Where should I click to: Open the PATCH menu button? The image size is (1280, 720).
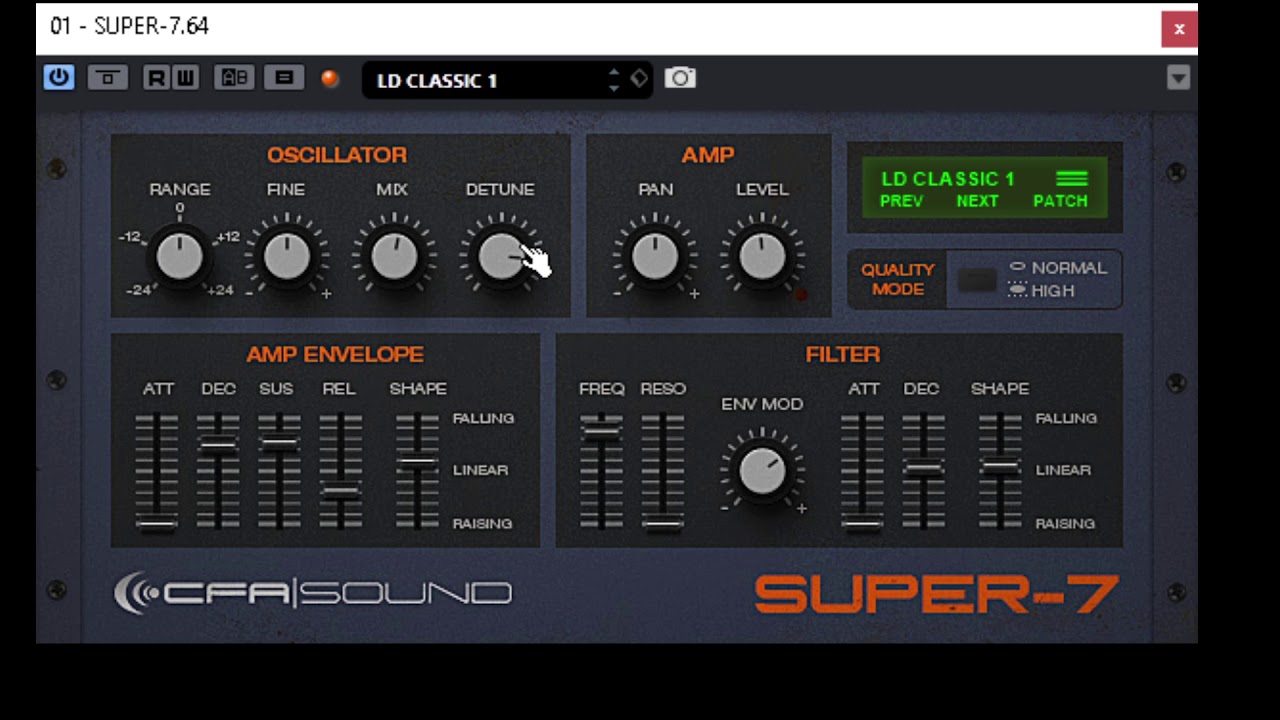coord(1060,201)
